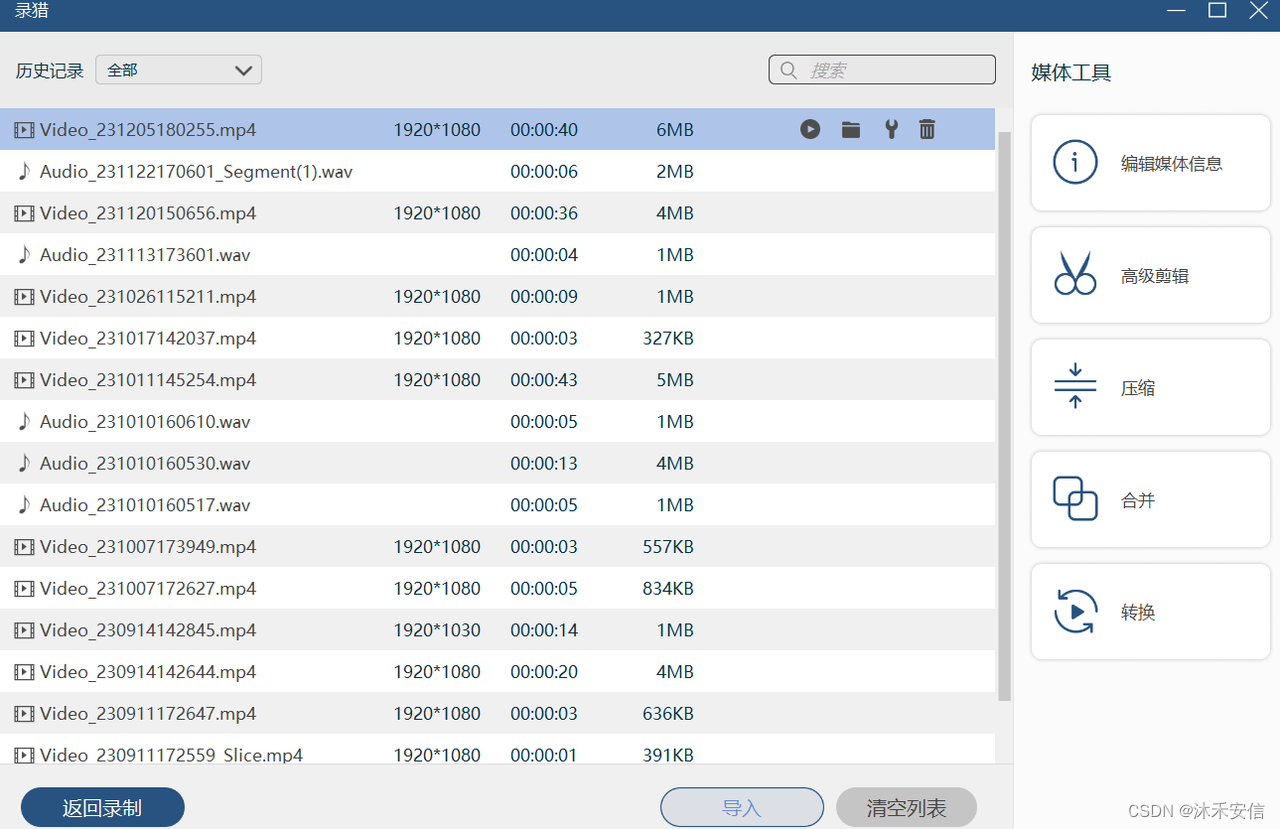1280x829 pixels.
Task: Select file name Video_230911172647.mp4
Action: coord(148,714)
